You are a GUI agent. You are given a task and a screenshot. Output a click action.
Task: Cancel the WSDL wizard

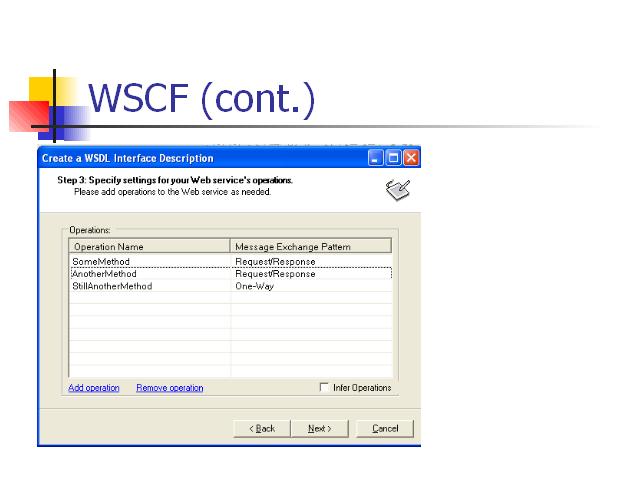pos(385,429)
